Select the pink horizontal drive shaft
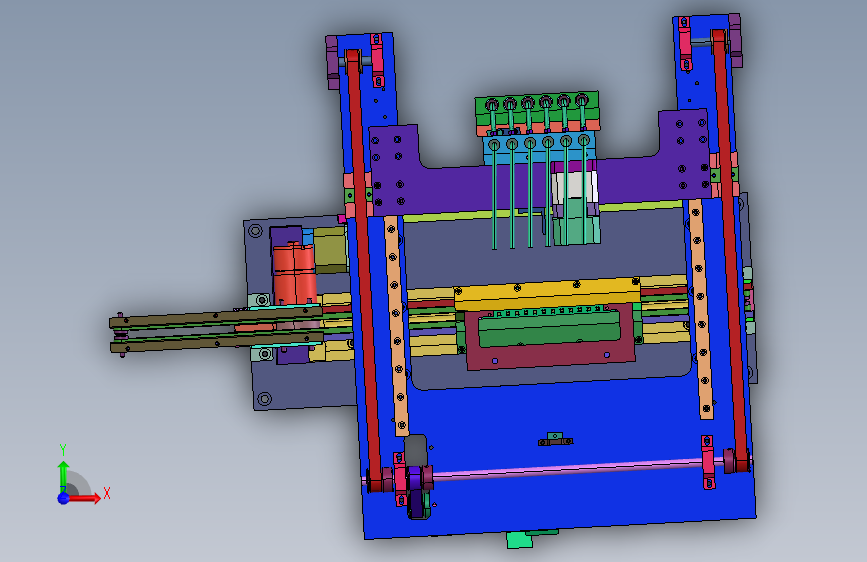The width and height of the screenshot is (867, 562). [x=578, y=469]
